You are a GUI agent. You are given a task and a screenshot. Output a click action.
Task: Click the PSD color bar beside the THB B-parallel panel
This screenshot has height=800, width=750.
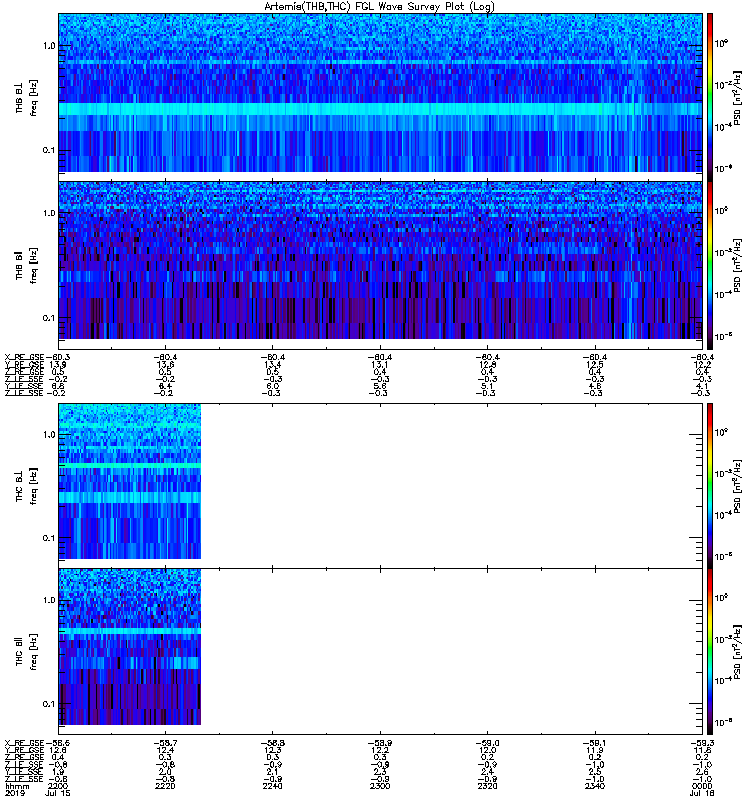point(710,265)
